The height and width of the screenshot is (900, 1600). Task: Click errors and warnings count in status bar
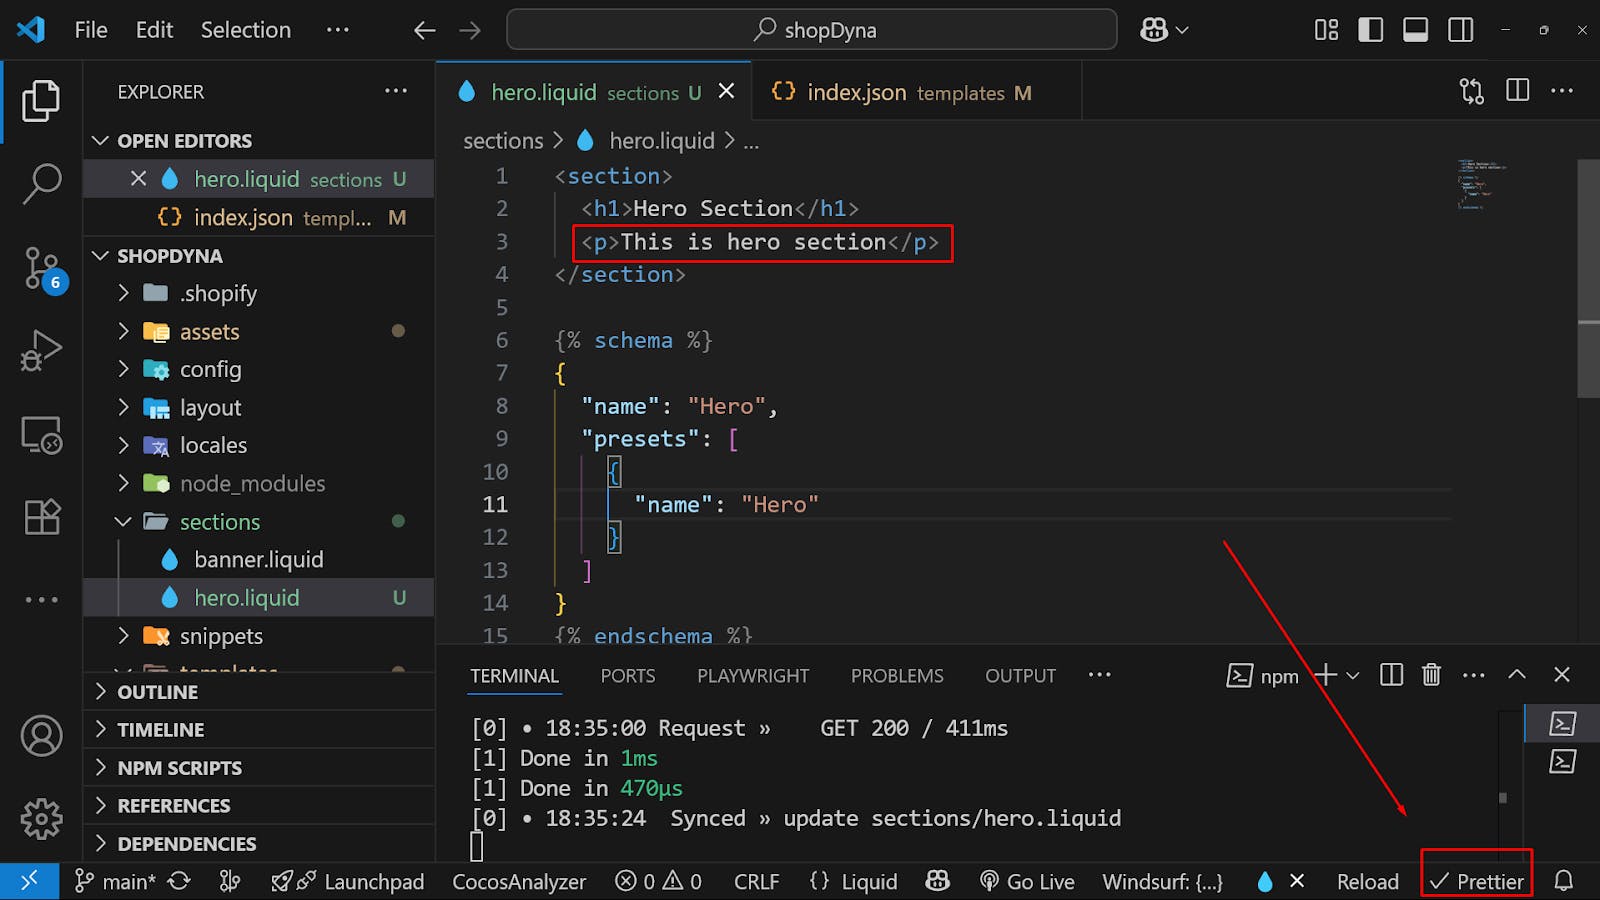[x=658, y=881]
